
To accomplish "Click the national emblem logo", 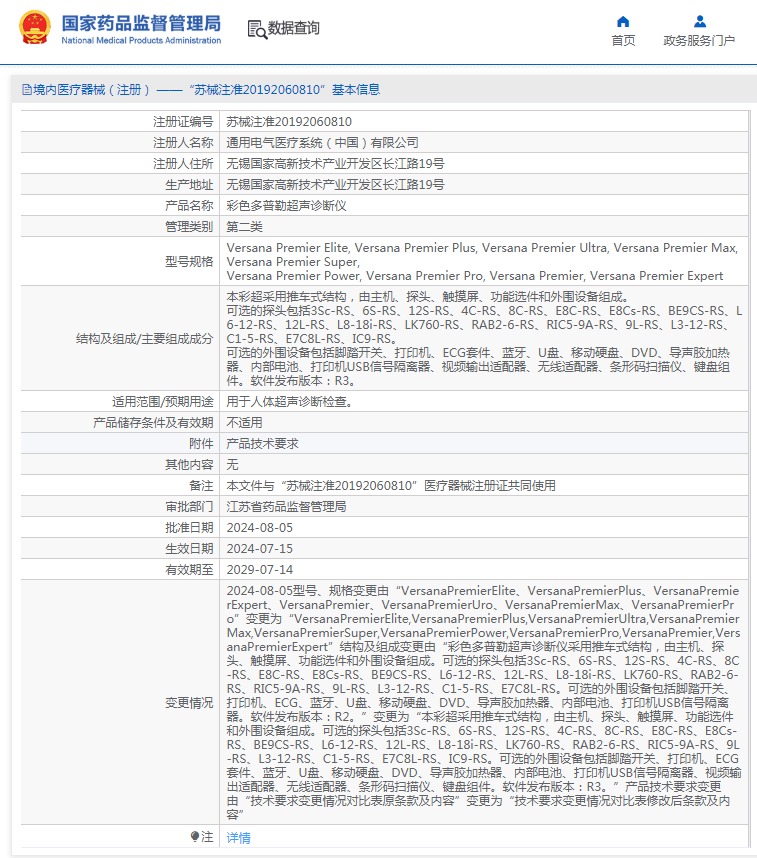I will [x=35, y=28].
